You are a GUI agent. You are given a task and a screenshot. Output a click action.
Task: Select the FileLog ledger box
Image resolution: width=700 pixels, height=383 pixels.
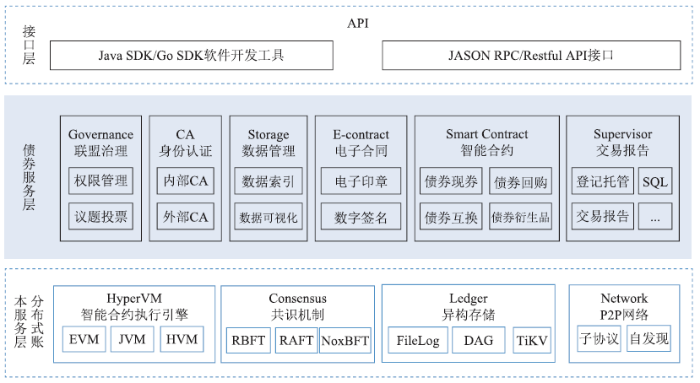click(418, 340)
